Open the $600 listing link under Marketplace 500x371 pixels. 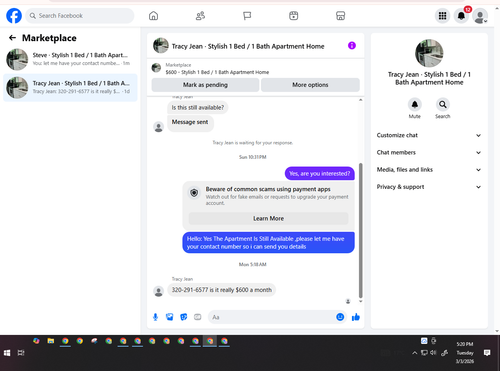click(x=217, y=72)
